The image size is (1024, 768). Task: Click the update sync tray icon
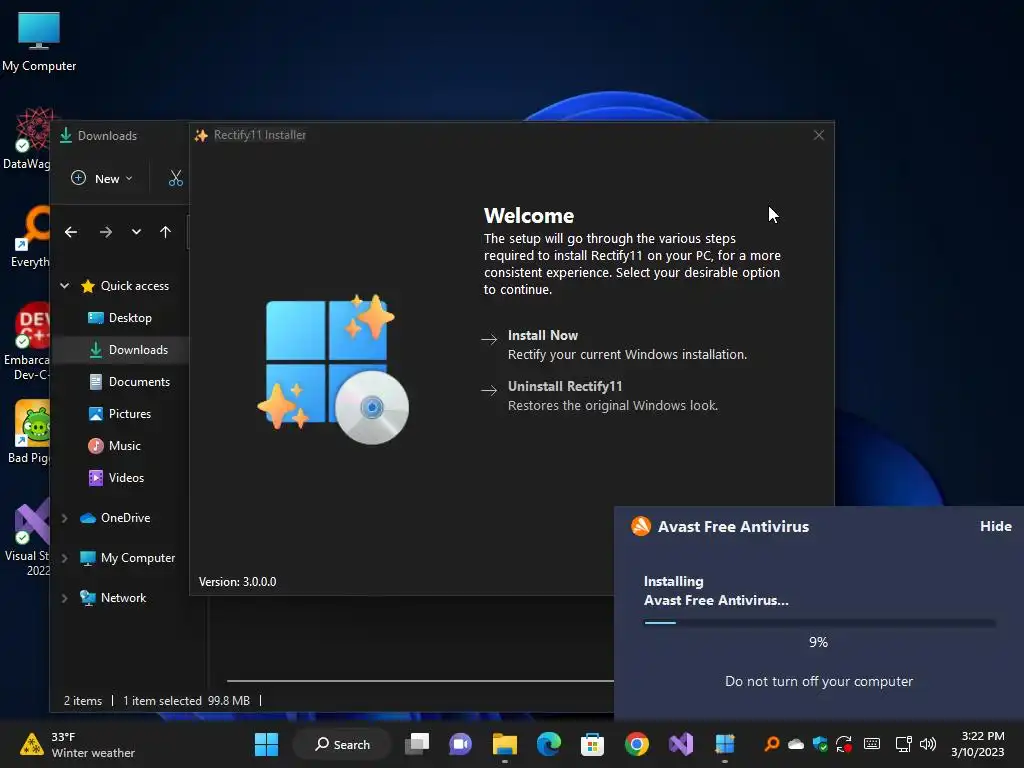tap(844, 744)
